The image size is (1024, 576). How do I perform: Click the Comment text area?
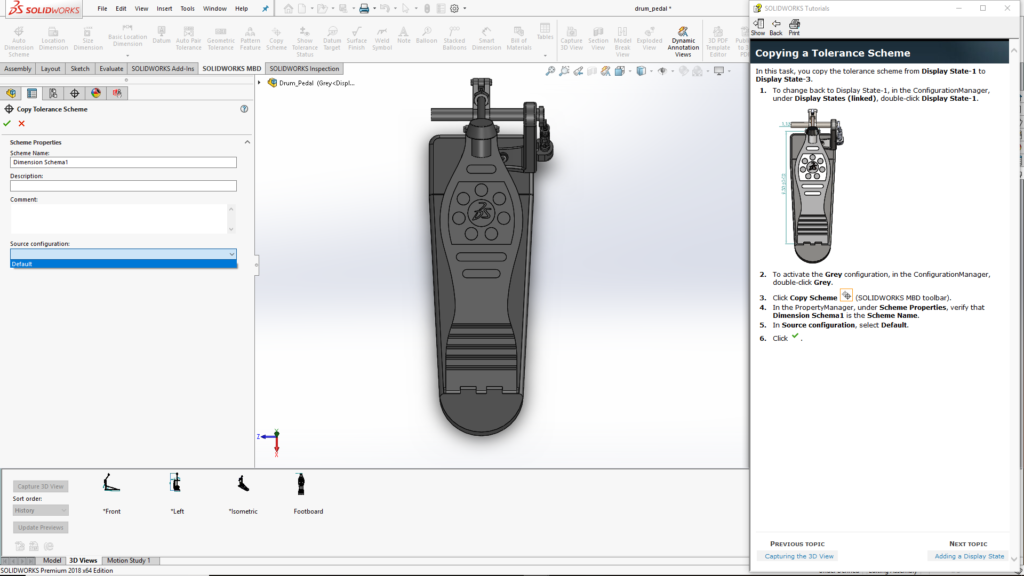[x=119, y=219]
